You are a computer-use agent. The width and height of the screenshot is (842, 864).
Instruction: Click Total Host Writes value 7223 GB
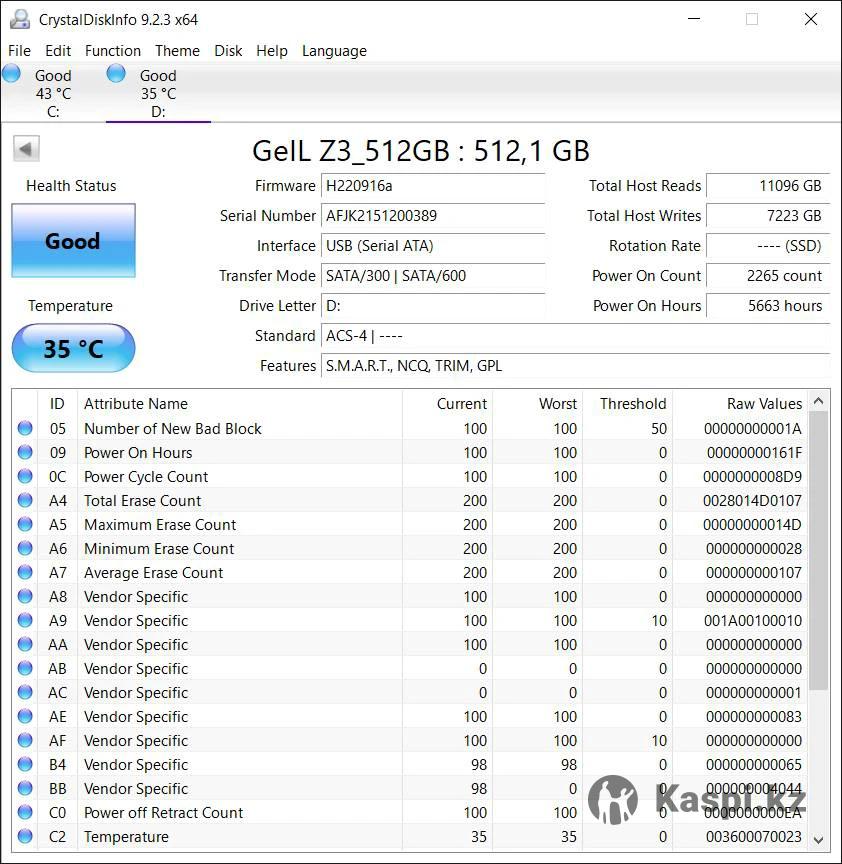click(x=768, y=215)
